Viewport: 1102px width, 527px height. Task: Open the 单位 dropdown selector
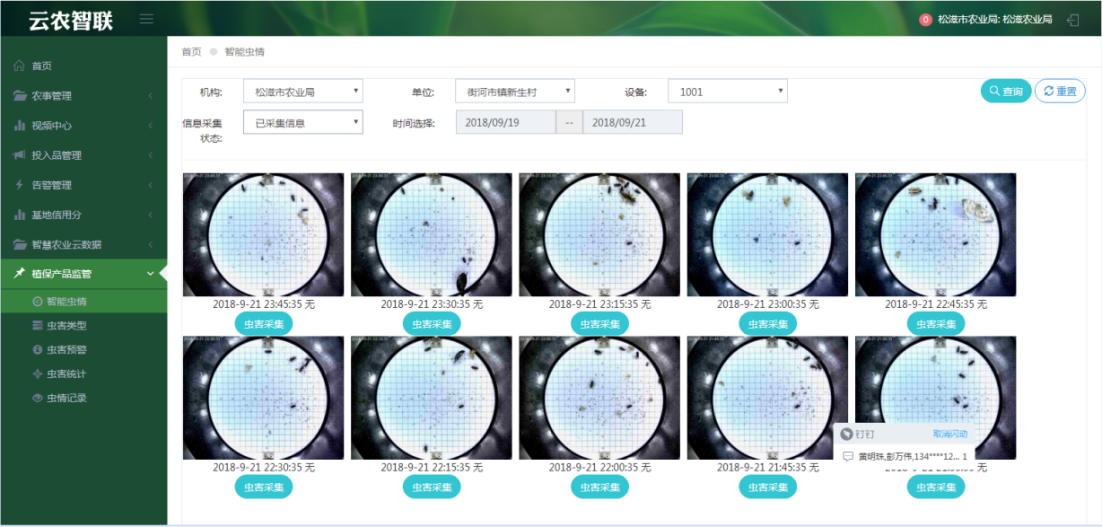[514, 92]
